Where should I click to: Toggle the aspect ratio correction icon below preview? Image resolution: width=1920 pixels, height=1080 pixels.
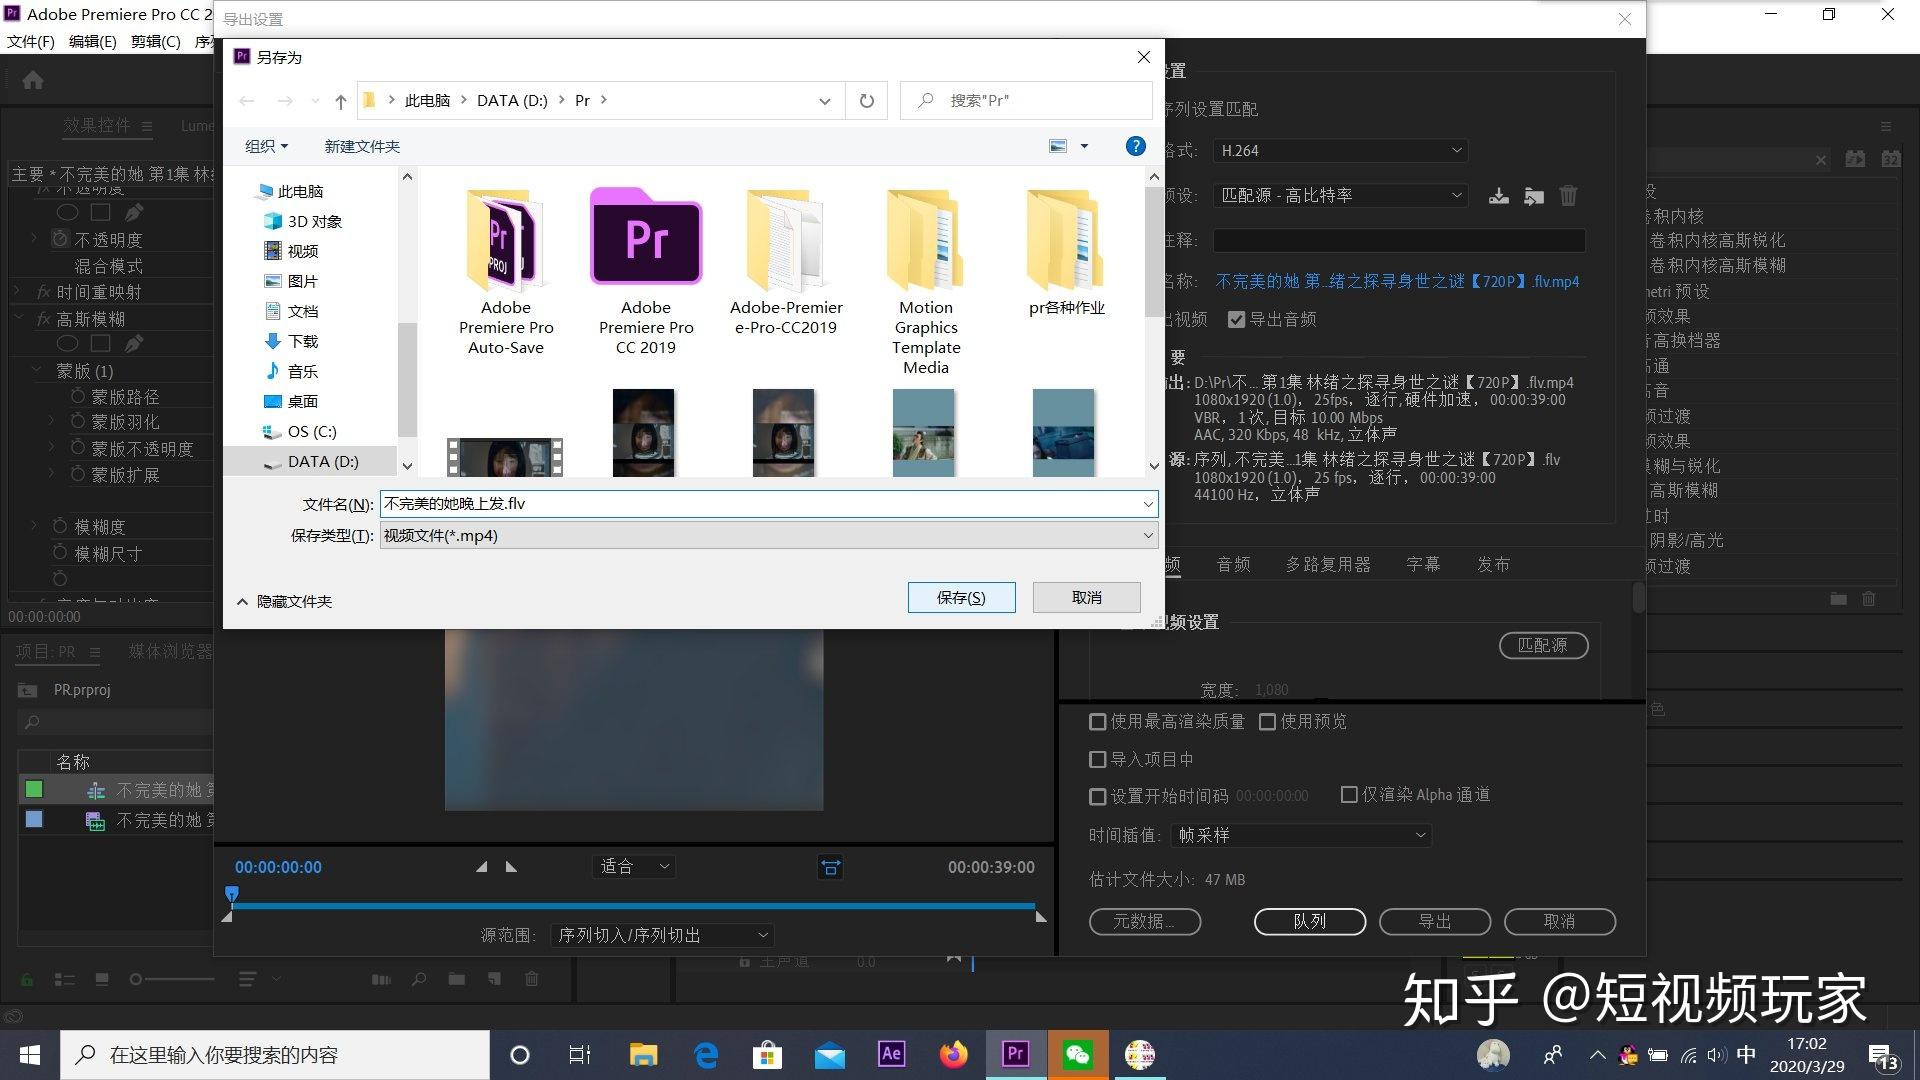(830, 867)
